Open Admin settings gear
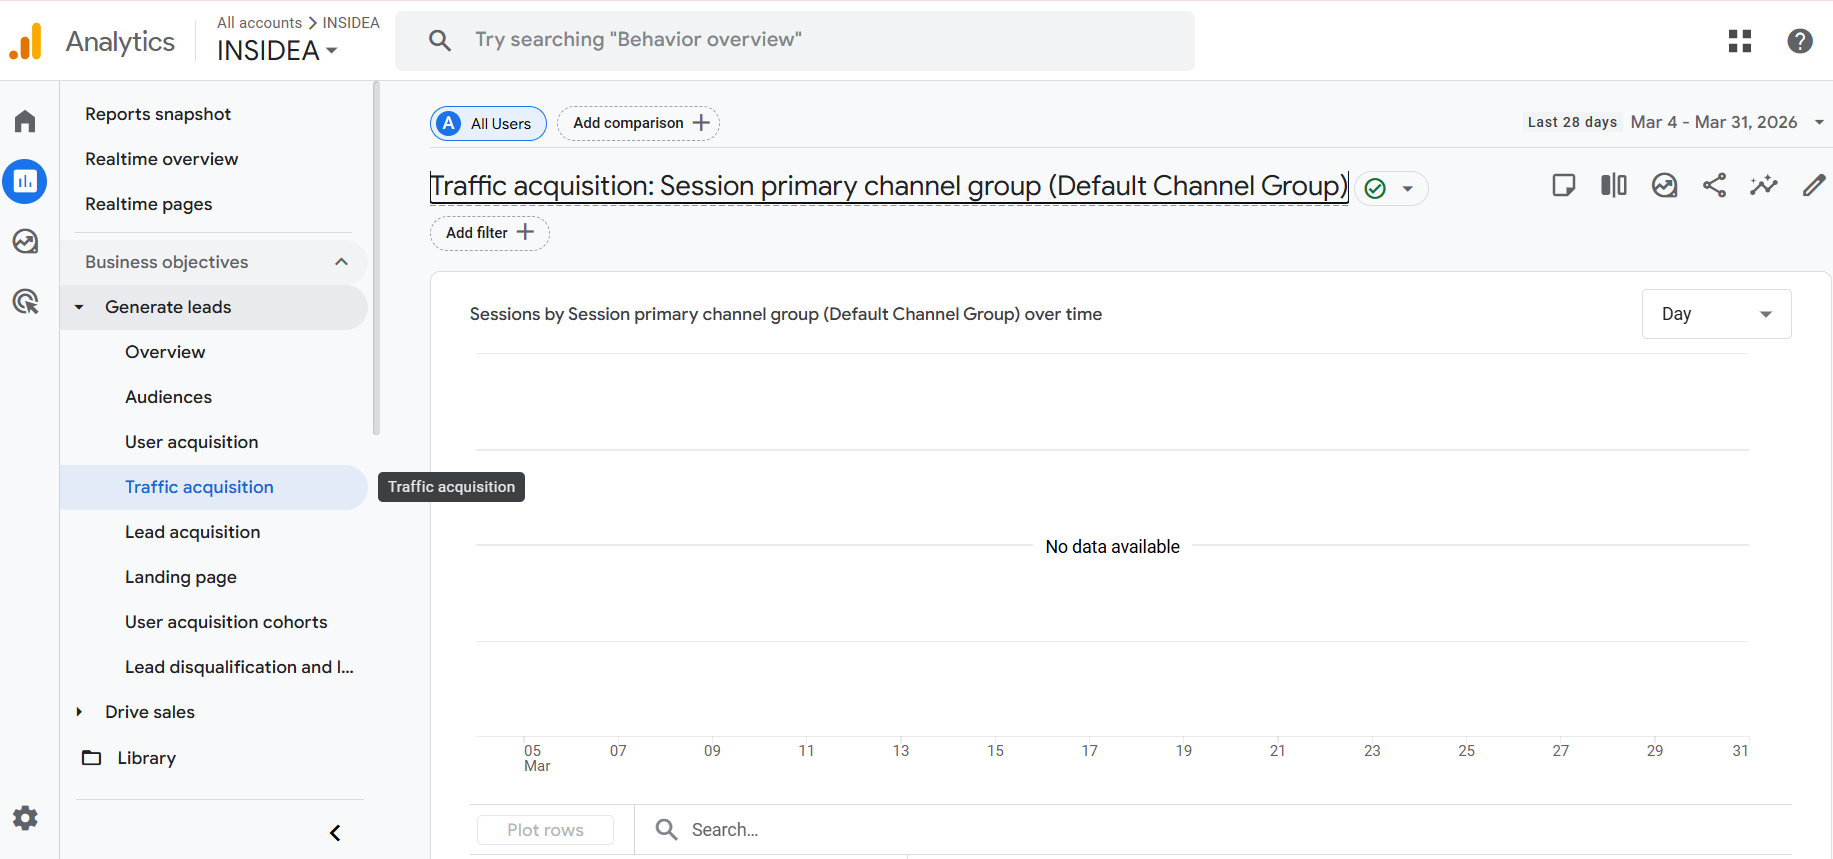 tap(25, 818)
